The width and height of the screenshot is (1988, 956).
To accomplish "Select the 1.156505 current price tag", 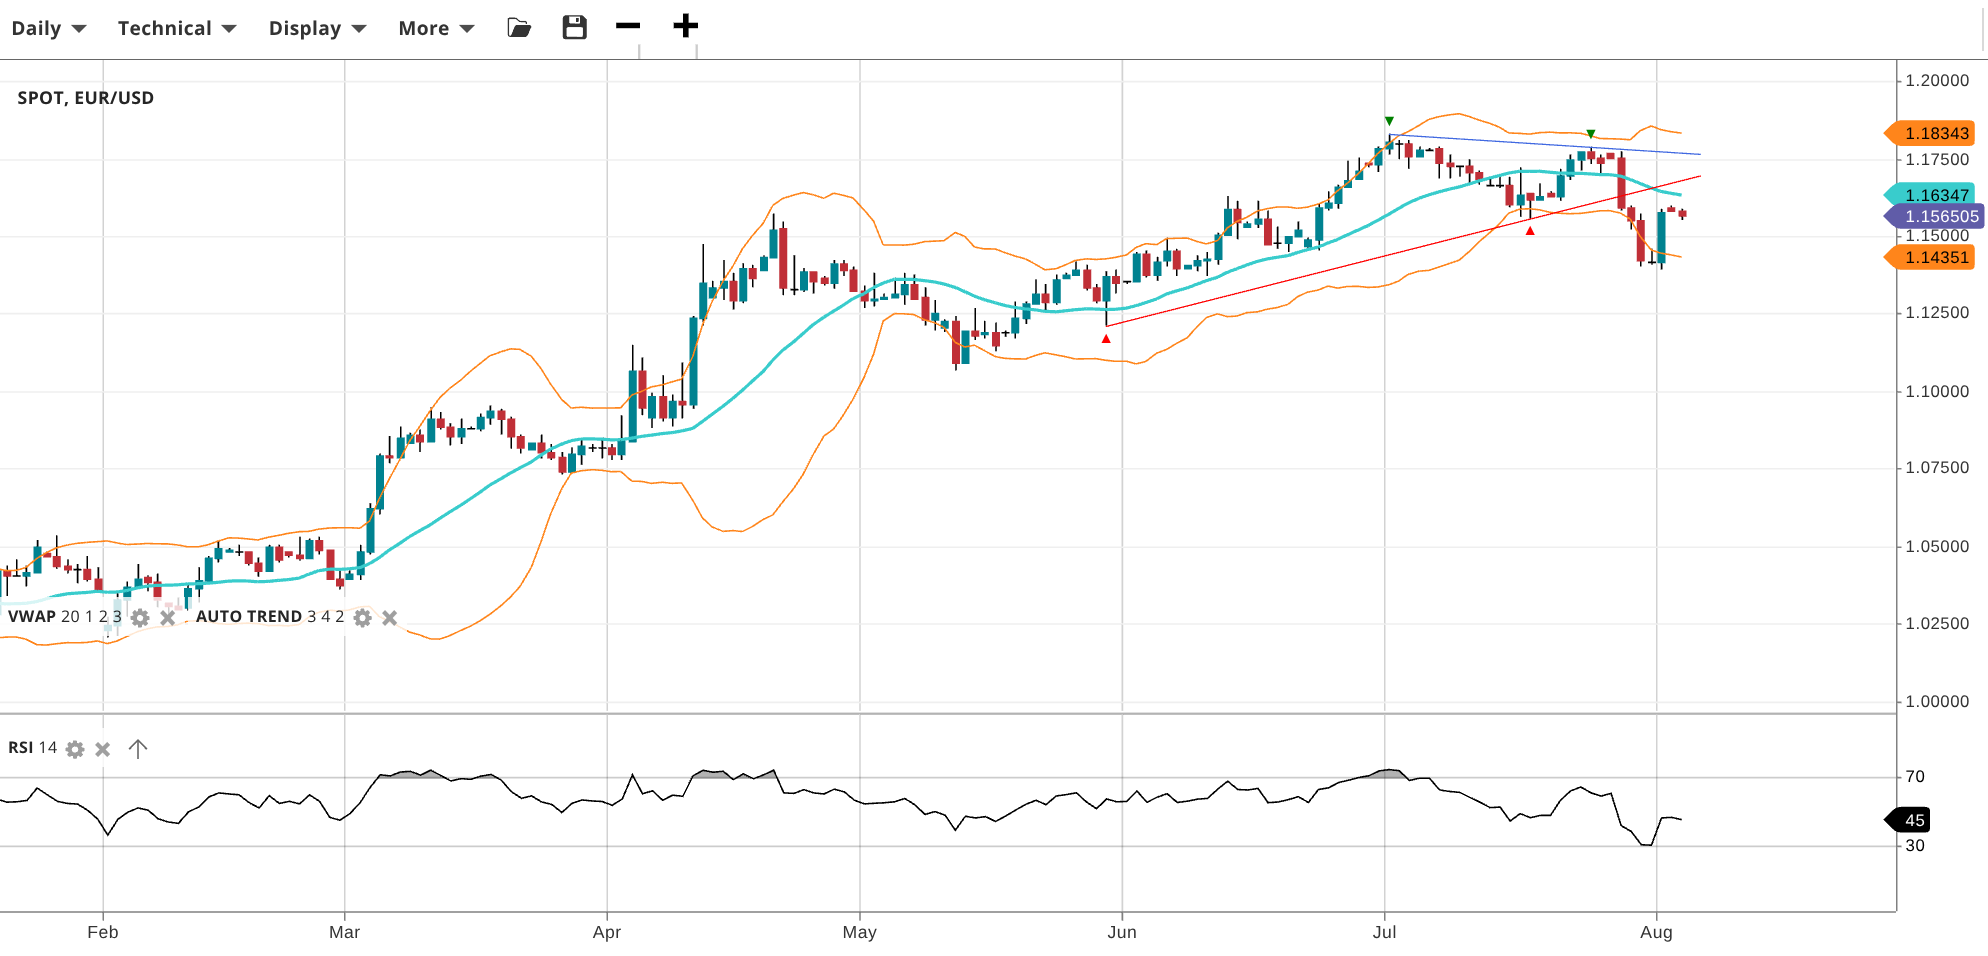I will click(x=1939, y=216).
